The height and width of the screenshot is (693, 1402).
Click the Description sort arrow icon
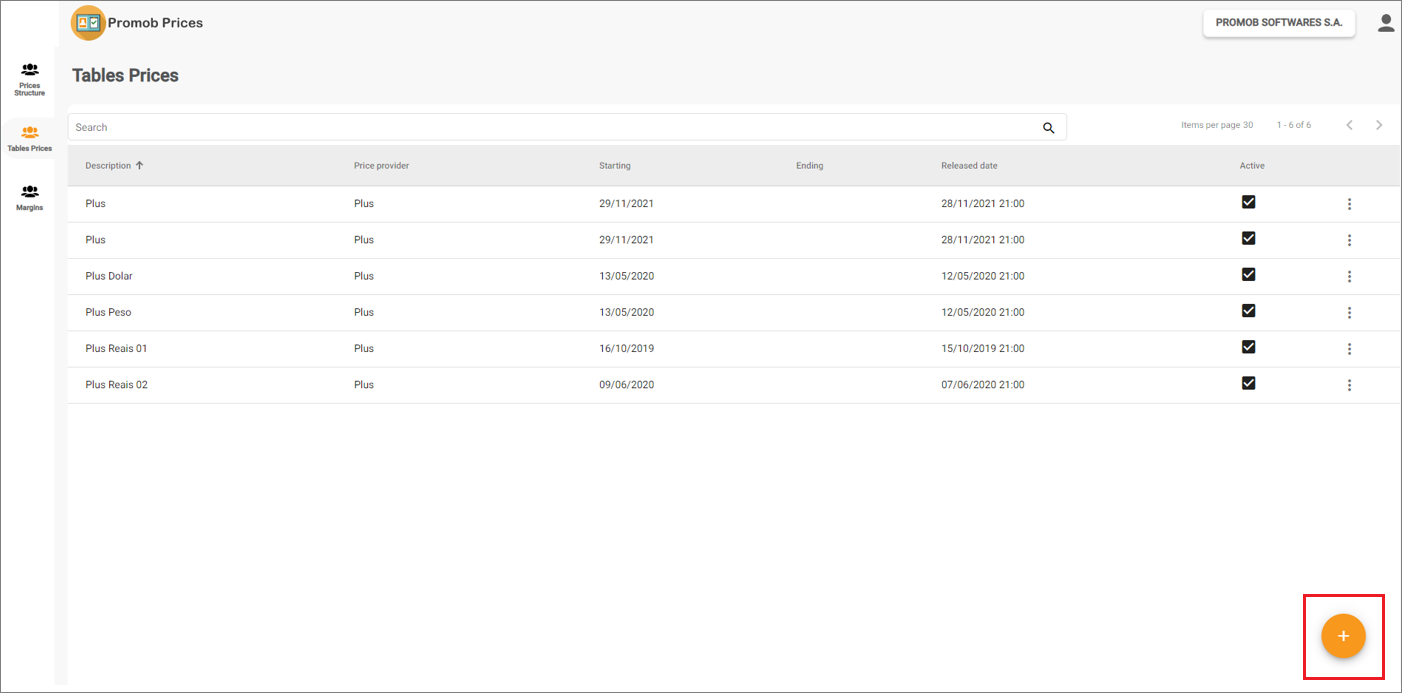point(139,165)
